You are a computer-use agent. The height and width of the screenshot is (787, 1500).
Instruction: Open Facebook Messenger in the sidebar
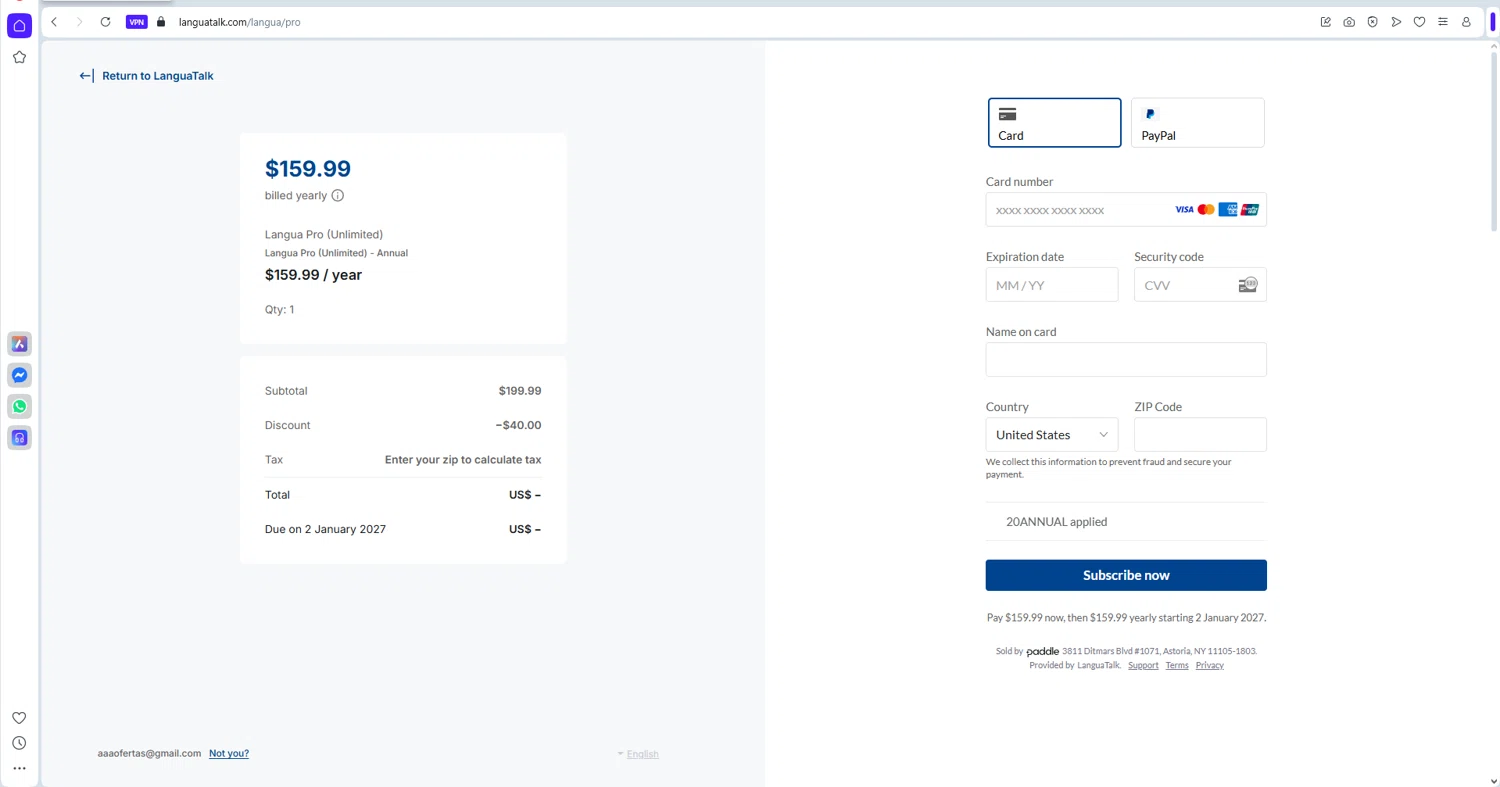pos(19,375)
